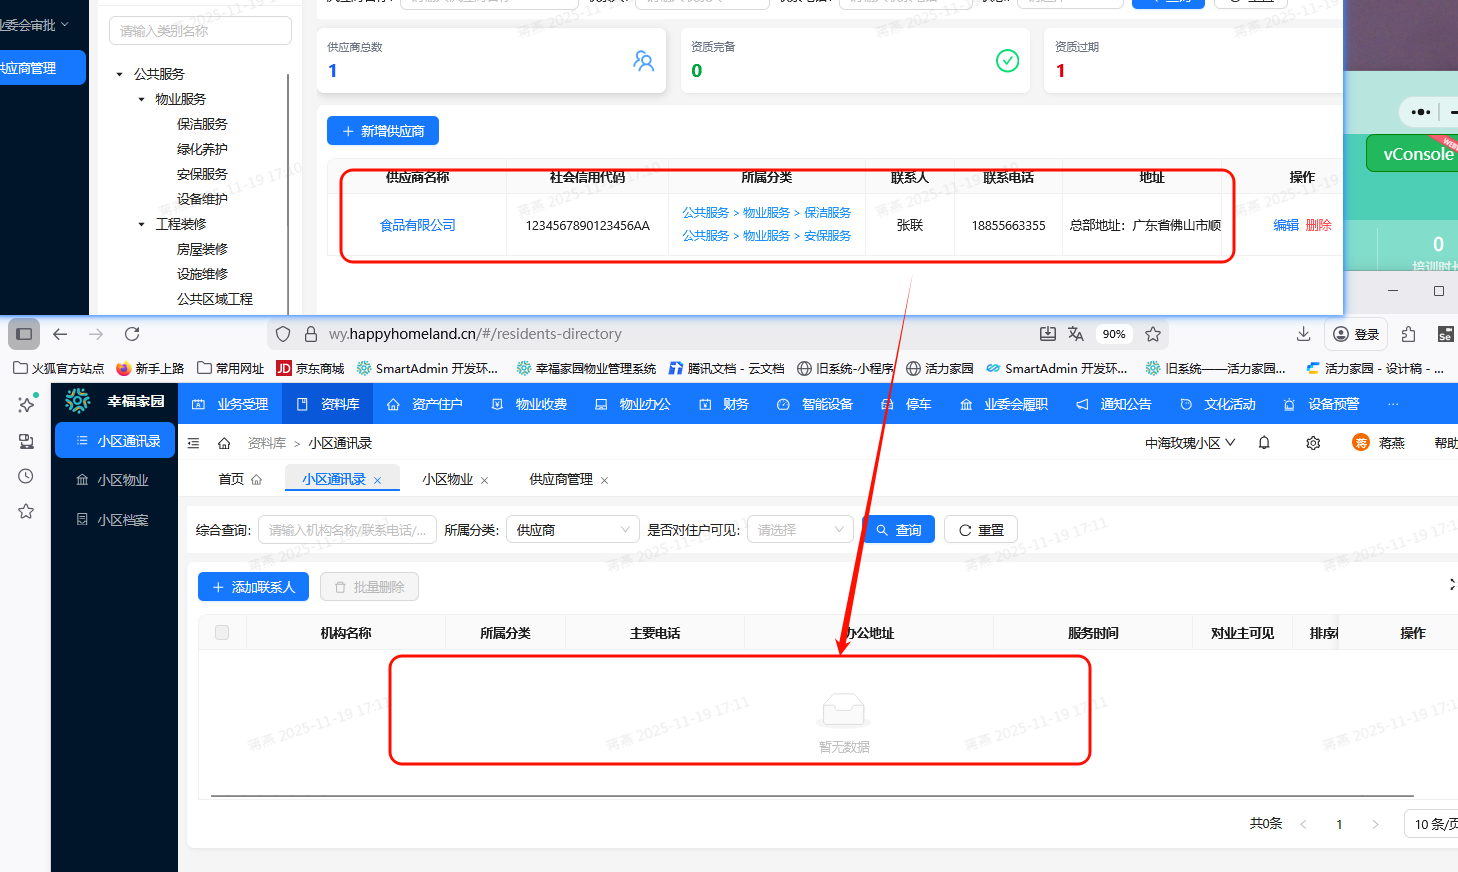This screenshot has width=1458, height=872.
Task: Click the 查询 search button
Action: pyautogui.click(x=898, y=529)
